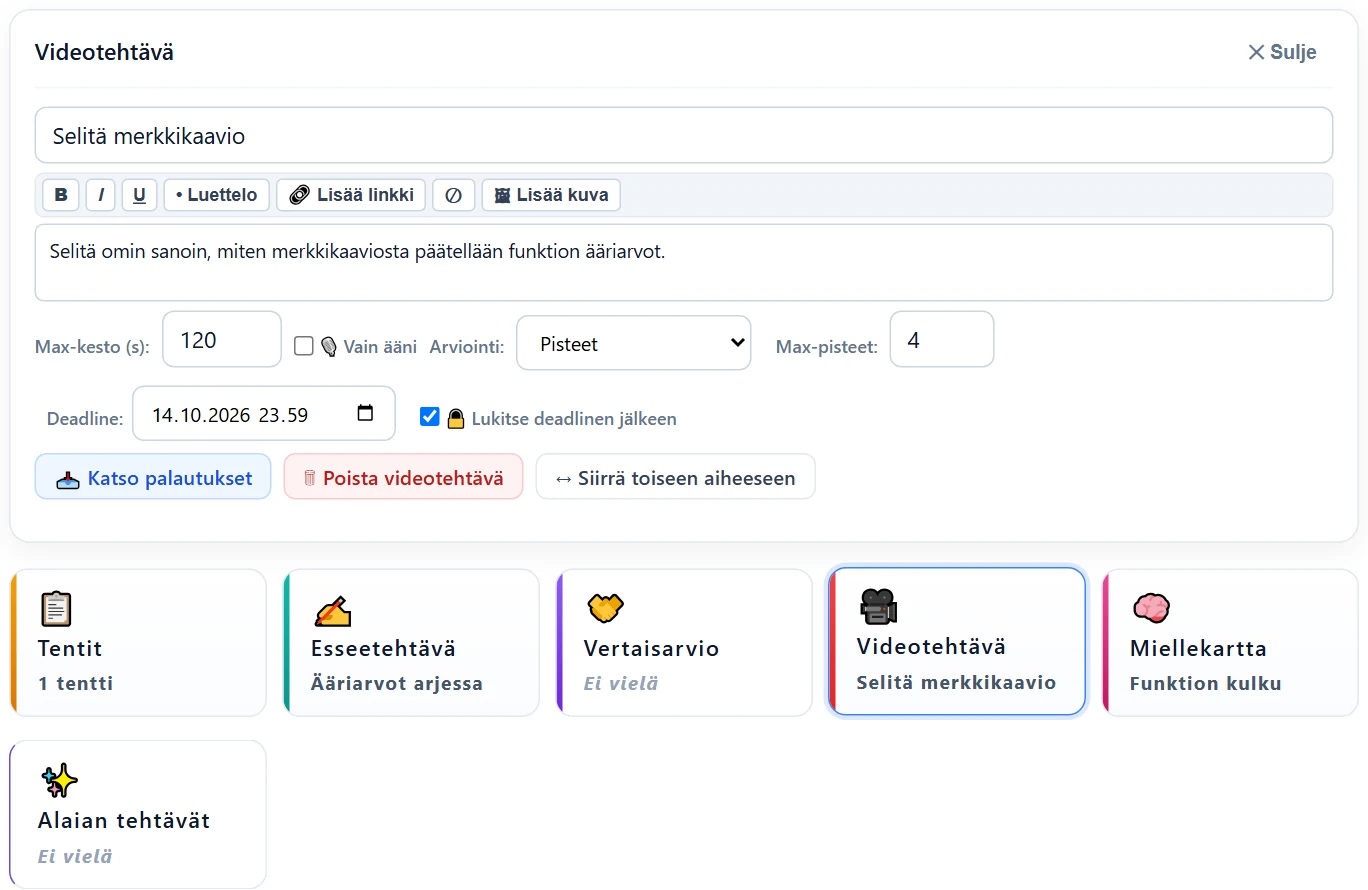Open the Miellekartta card
The height and width of the screenshot is (890, 1368).
[1230, 643]
